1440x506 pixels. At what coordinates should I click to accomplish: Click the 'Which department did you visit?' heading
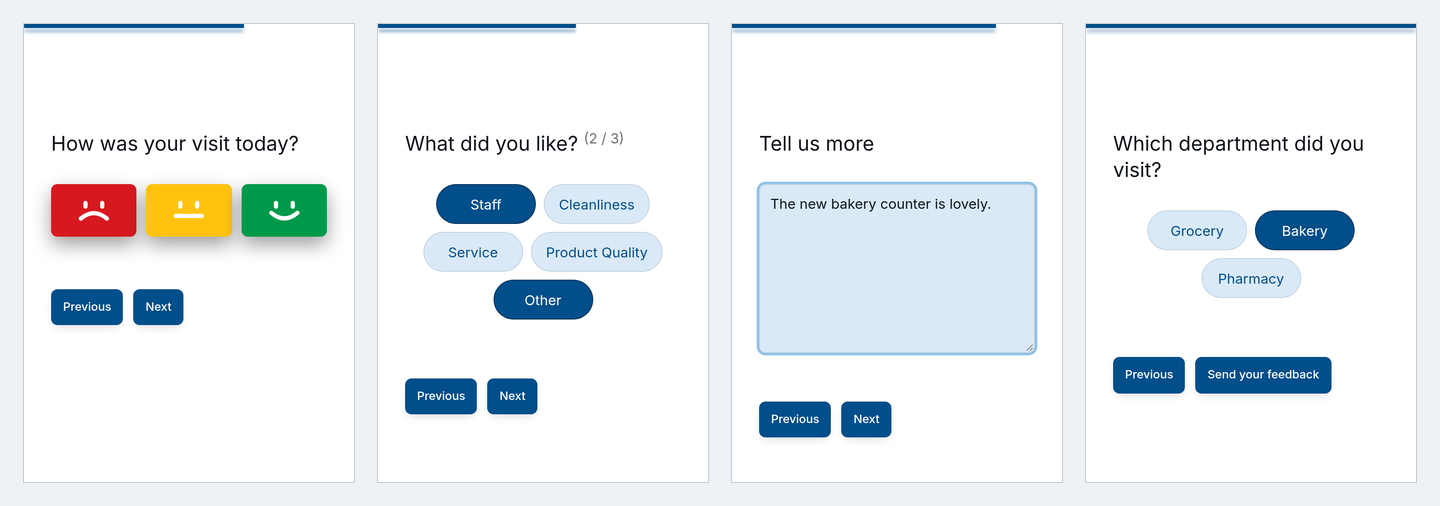point(1238,157)
